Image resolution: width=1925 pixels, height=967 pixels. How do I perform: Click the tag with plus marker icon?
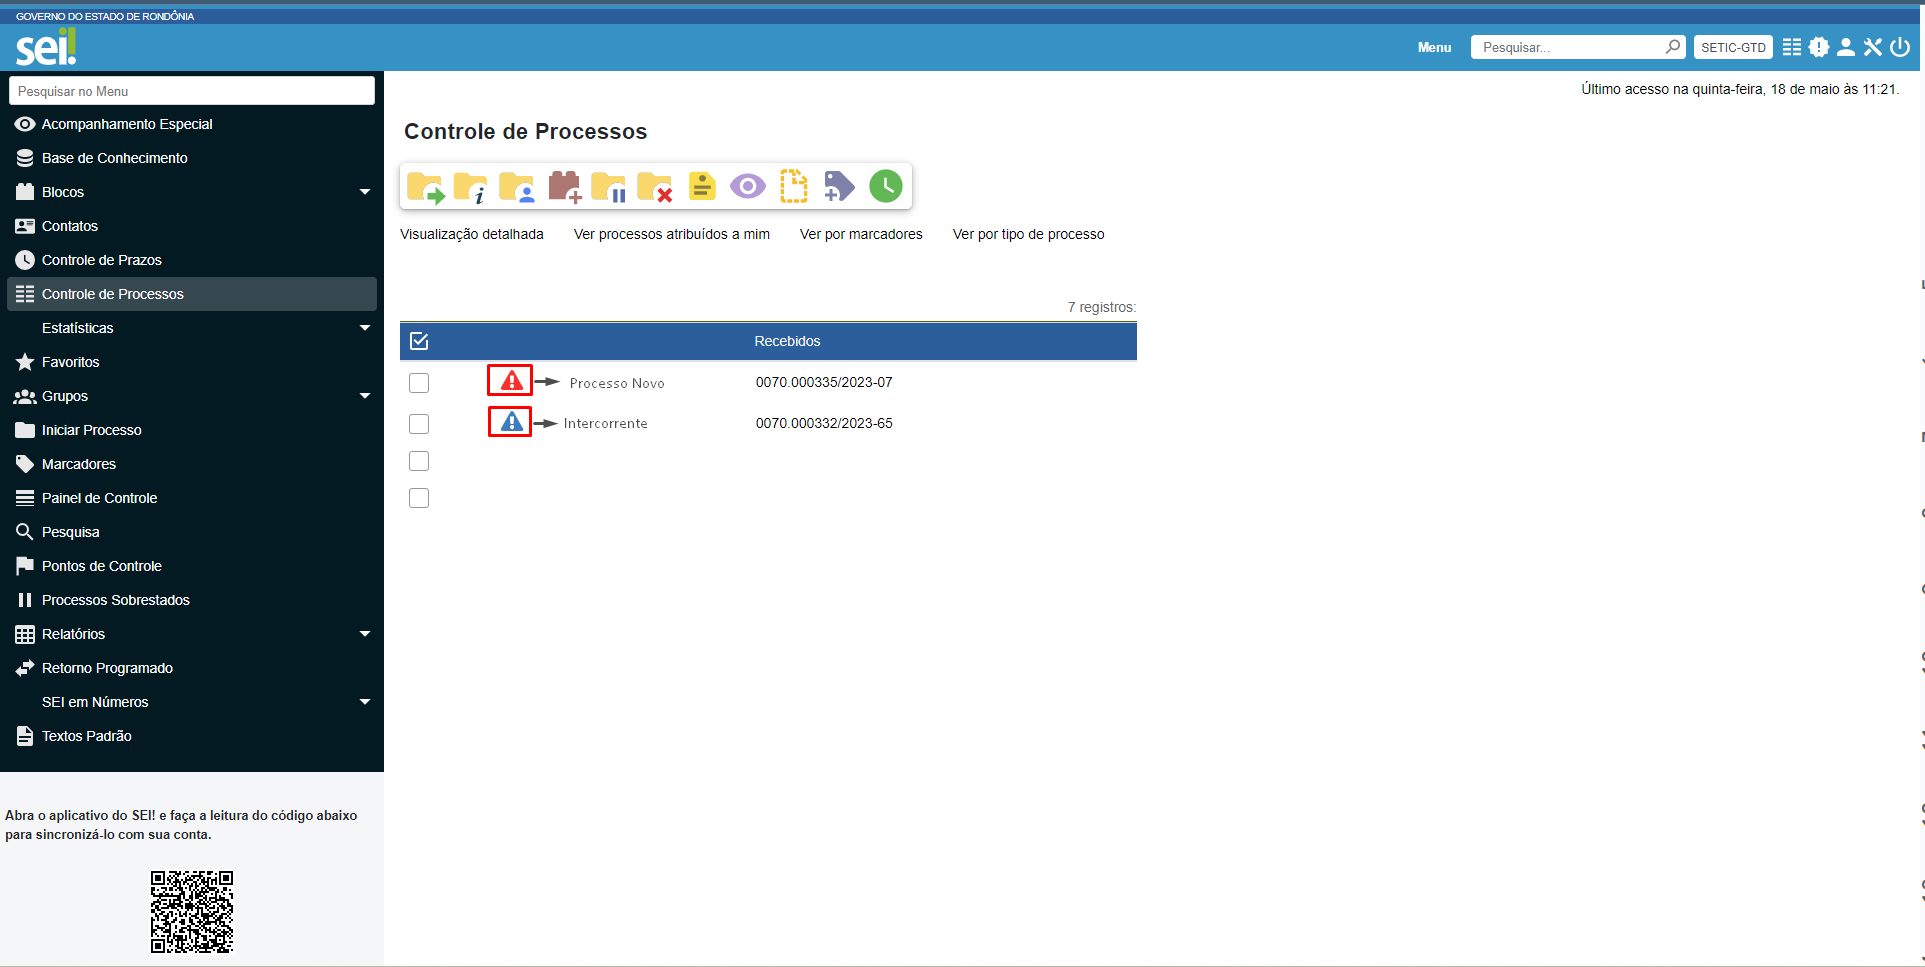[839, 186]
